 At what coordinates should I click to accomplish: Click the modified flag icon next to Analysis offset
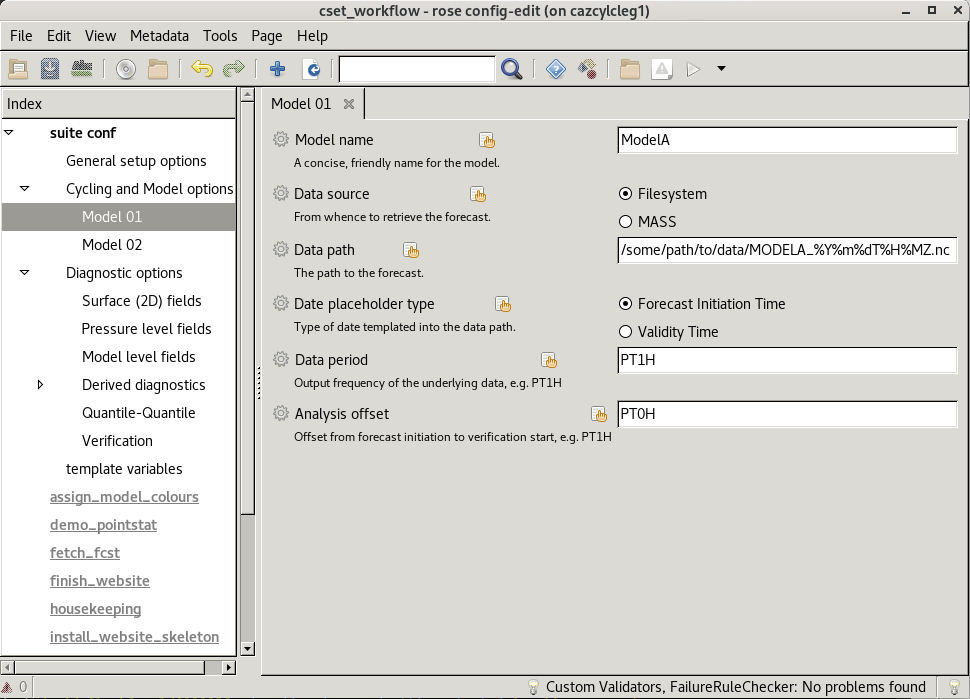[598, 414]
